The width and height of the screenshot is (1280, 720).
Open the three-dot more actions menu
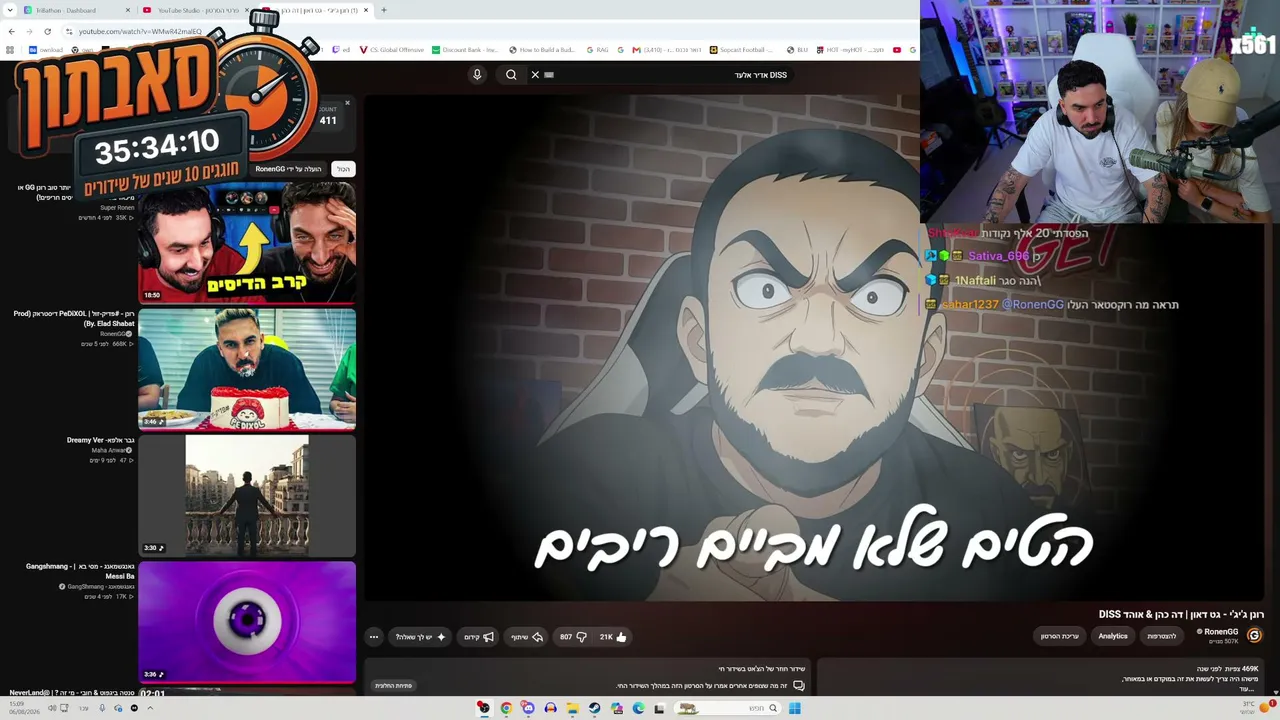[374, 637]
